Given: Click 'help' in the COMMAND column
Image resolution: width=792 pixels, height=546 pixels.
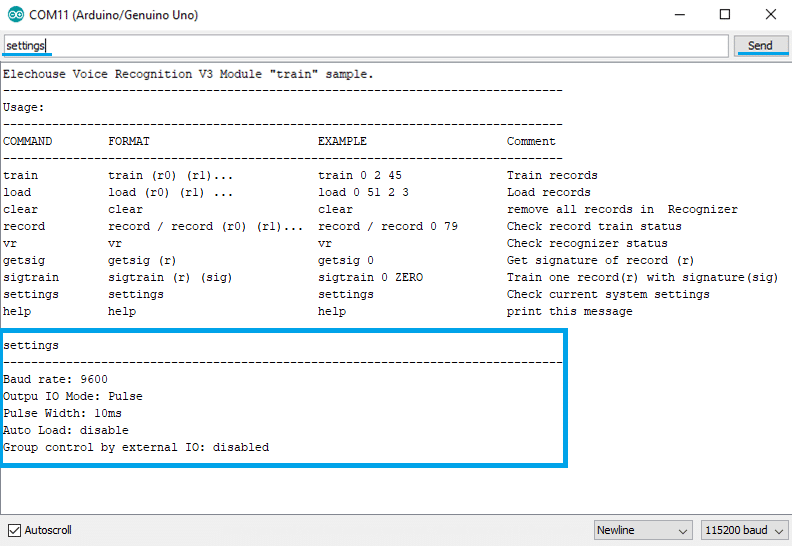Looking at the screenshot, I should click(17, 312).
